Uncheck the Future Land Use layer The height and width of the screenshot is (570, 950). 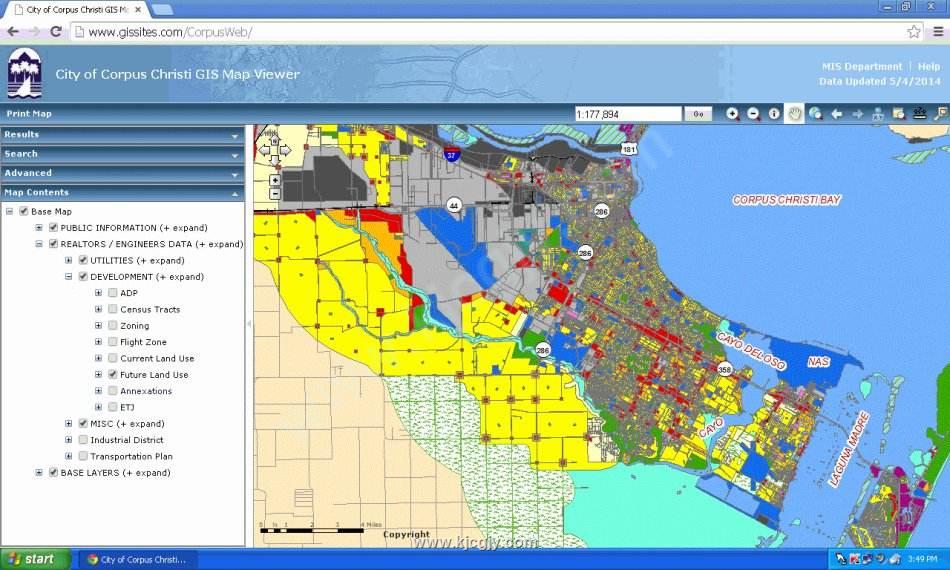coord(113,374)
